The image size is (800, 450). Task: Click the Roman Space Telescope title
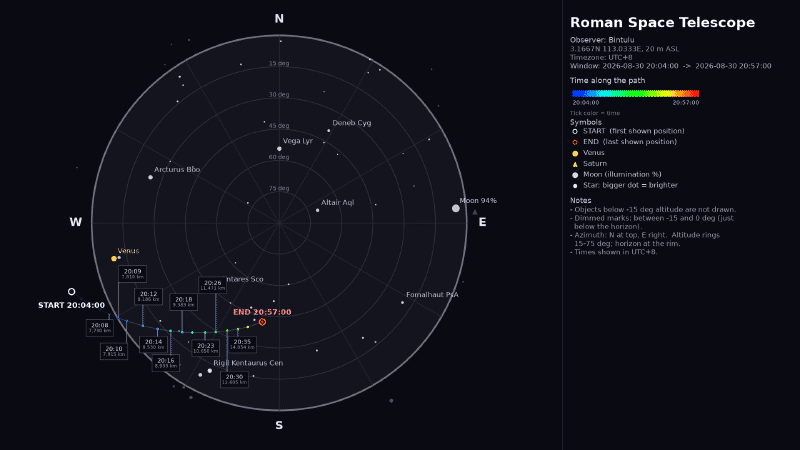pyautogui.click(x=662, y=22)
